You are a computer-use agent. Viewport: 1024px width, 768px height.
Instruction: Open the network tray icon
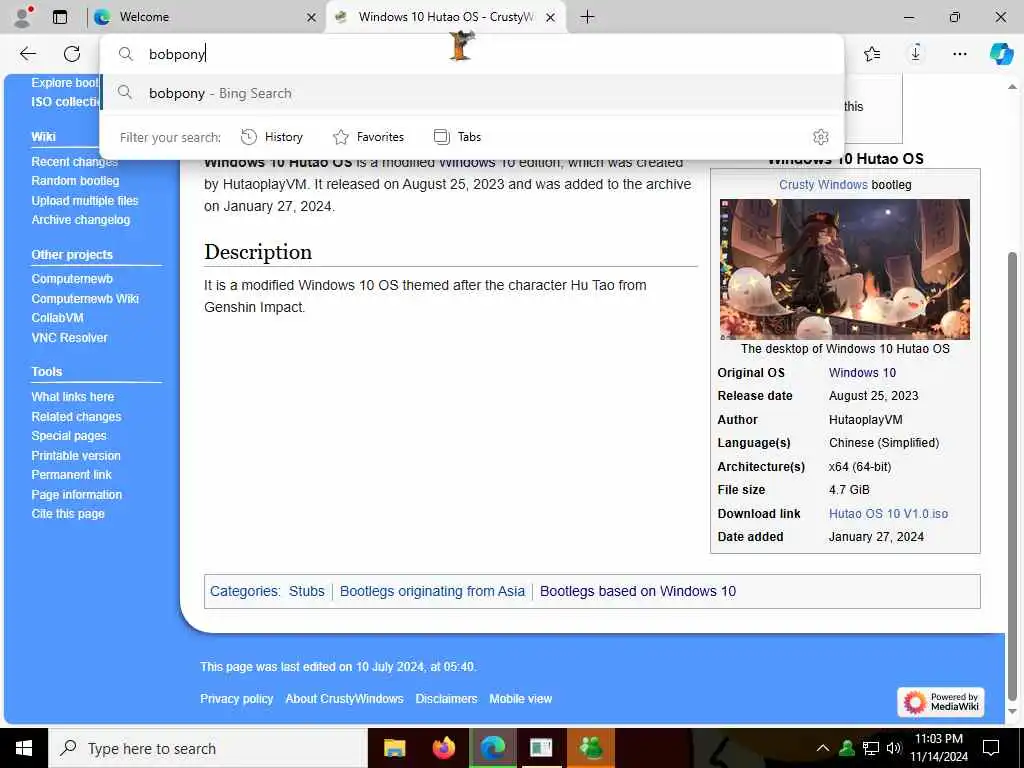tap(871, 748)
